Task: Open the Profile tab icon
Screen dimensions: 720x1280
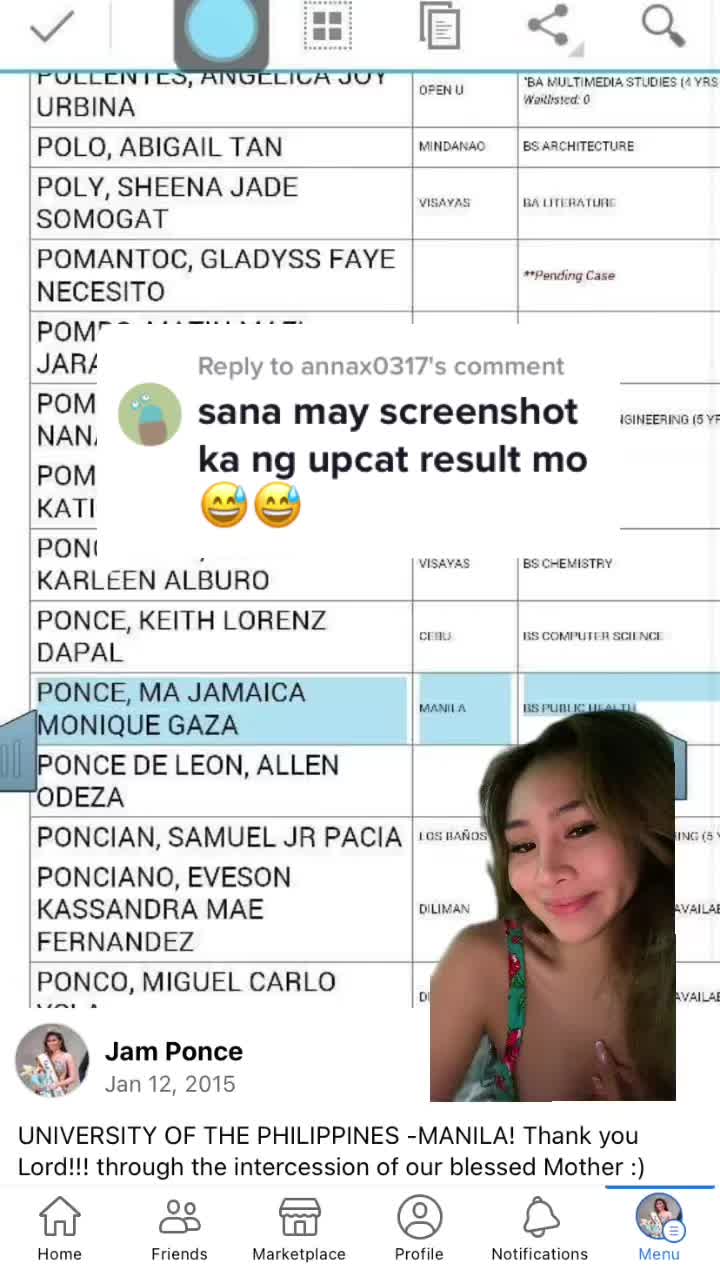Action: click(x=419, y=1230)
